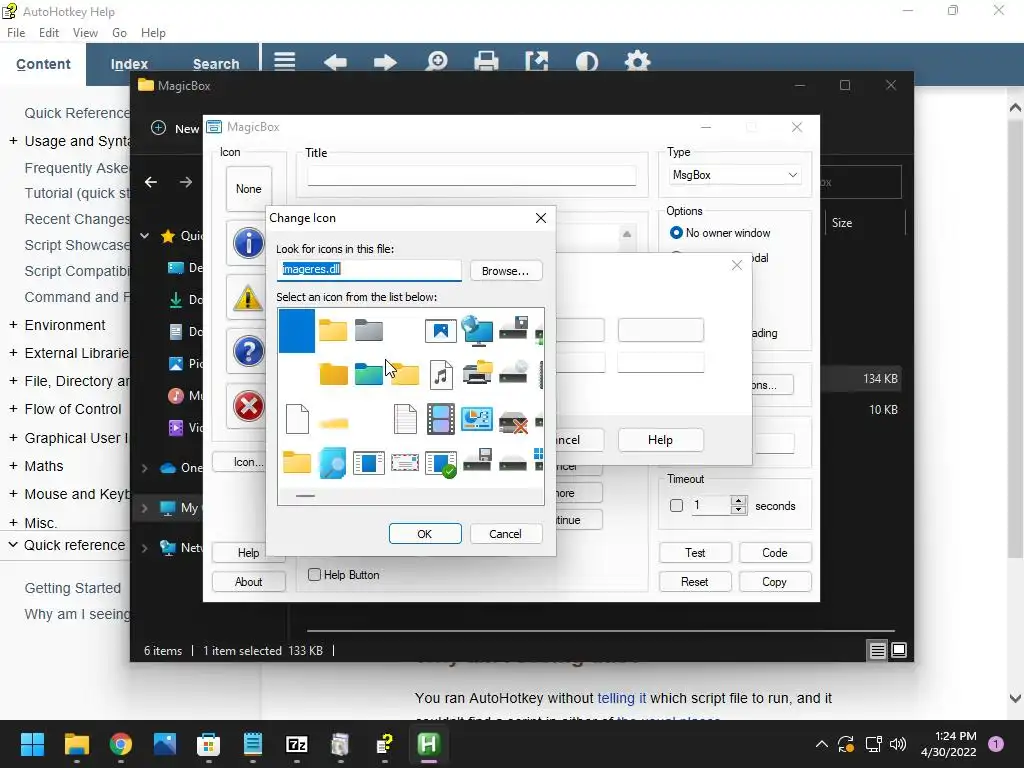The width and height of the screenshot is (1024, 768).
Task: Open the Windows Start menu
Action: pos(32,744)
